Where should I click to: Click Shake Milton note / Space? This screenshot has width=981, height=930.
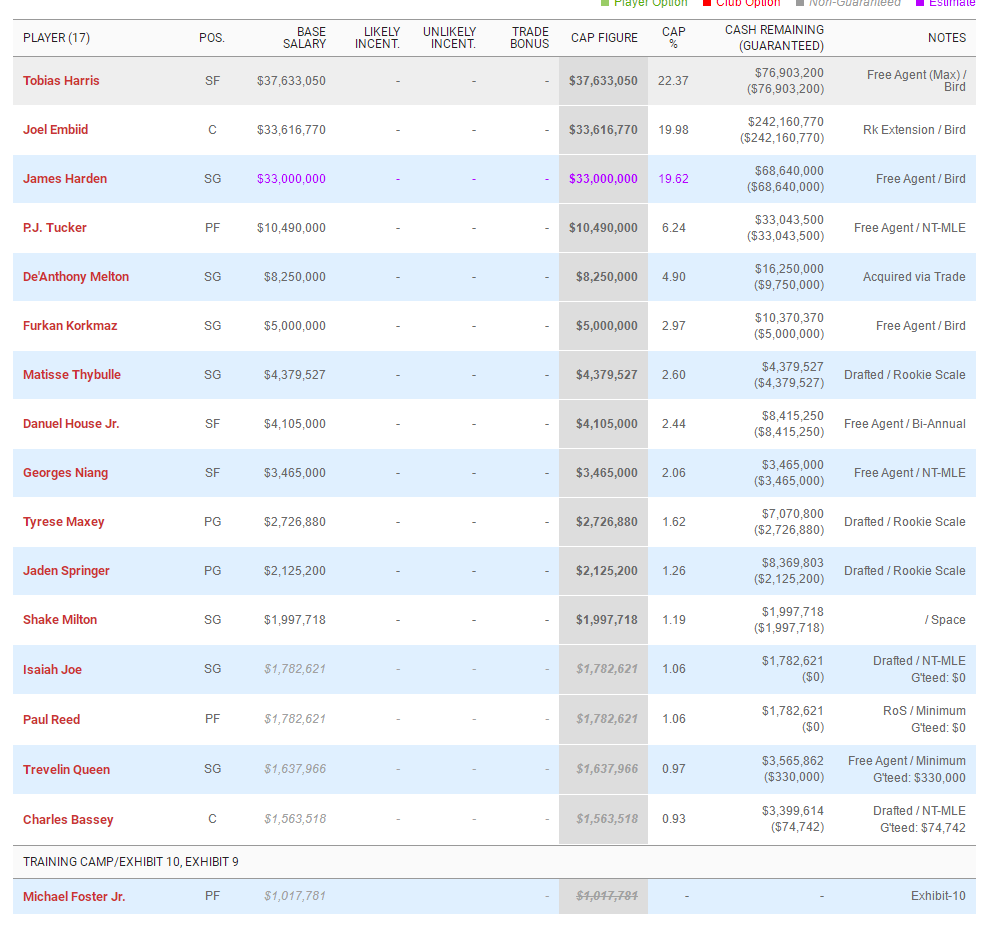tap(945, 620)
